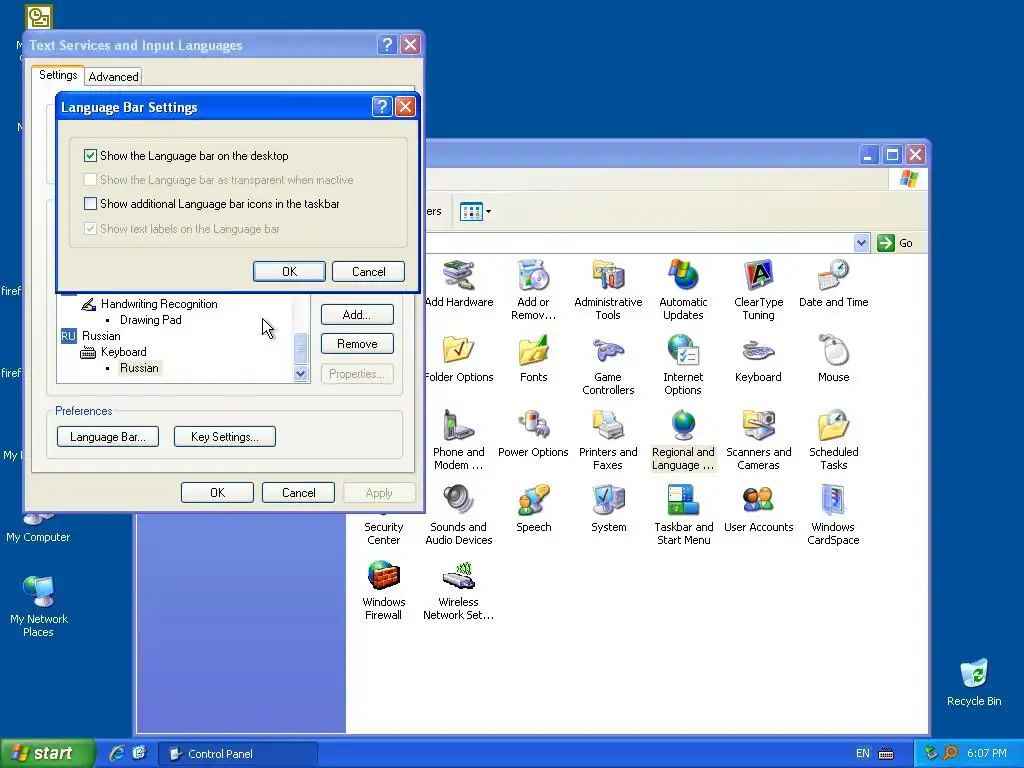Click Language Bar Settings help button

[x=382, y=106]
